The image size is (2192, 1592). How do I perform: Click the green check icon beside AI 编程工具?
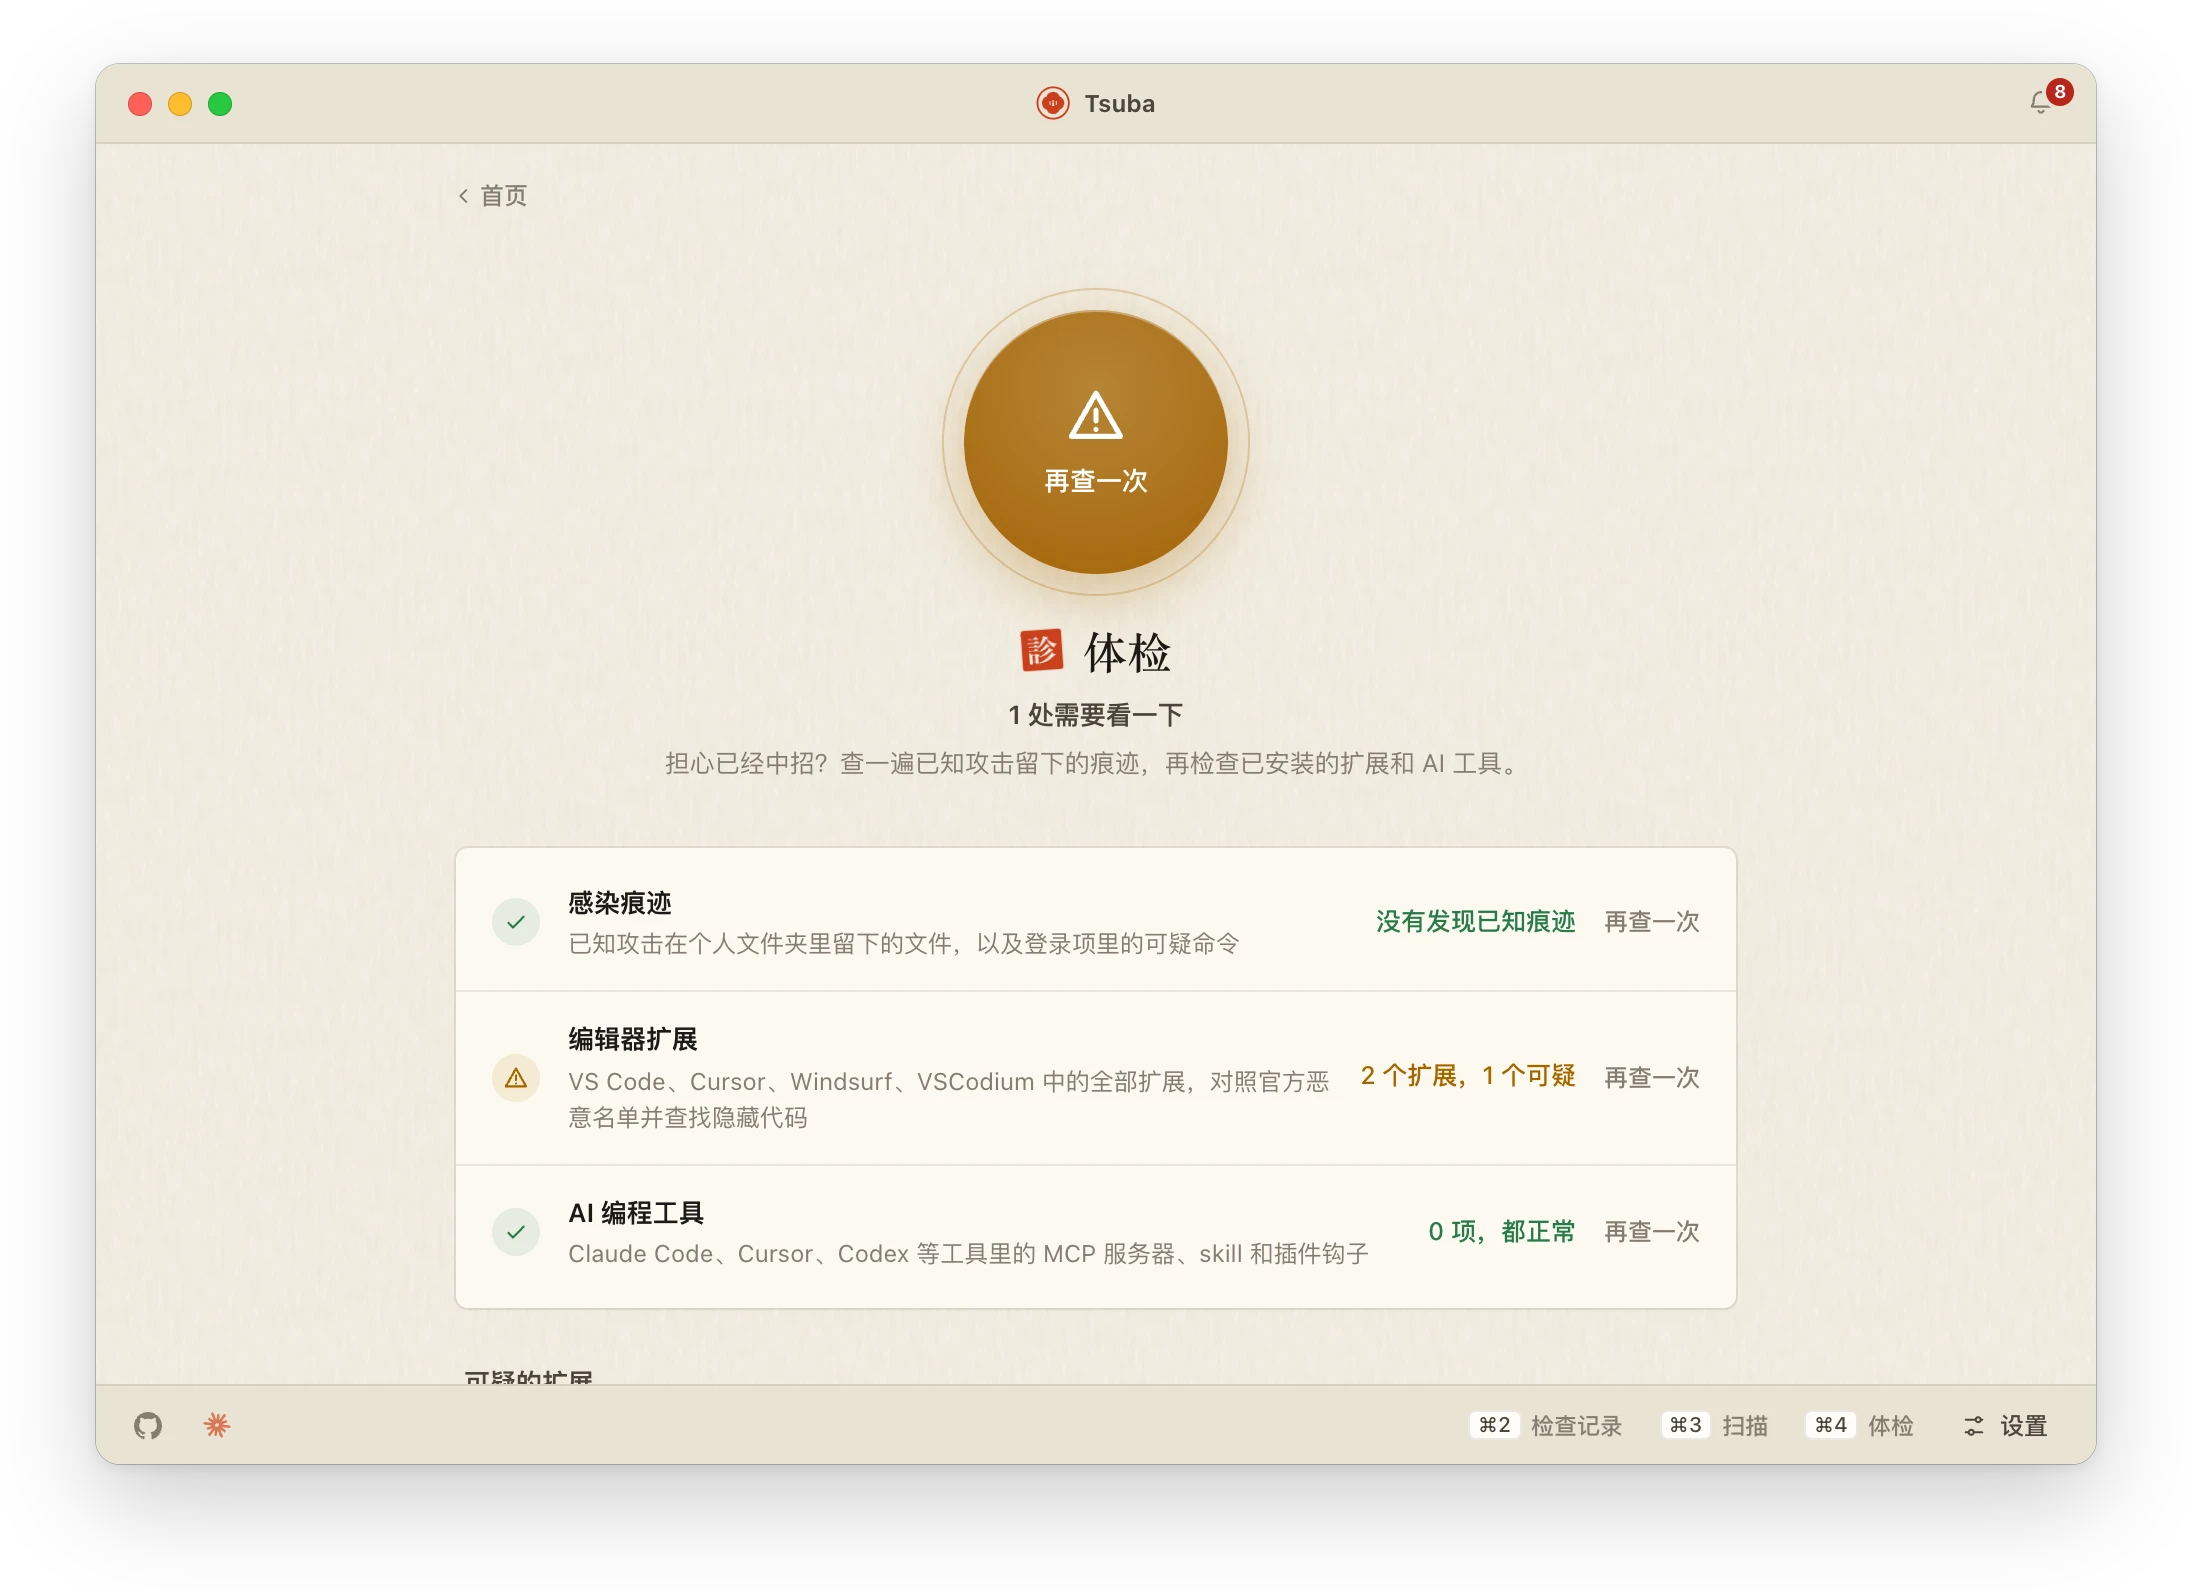[516, 1231]
